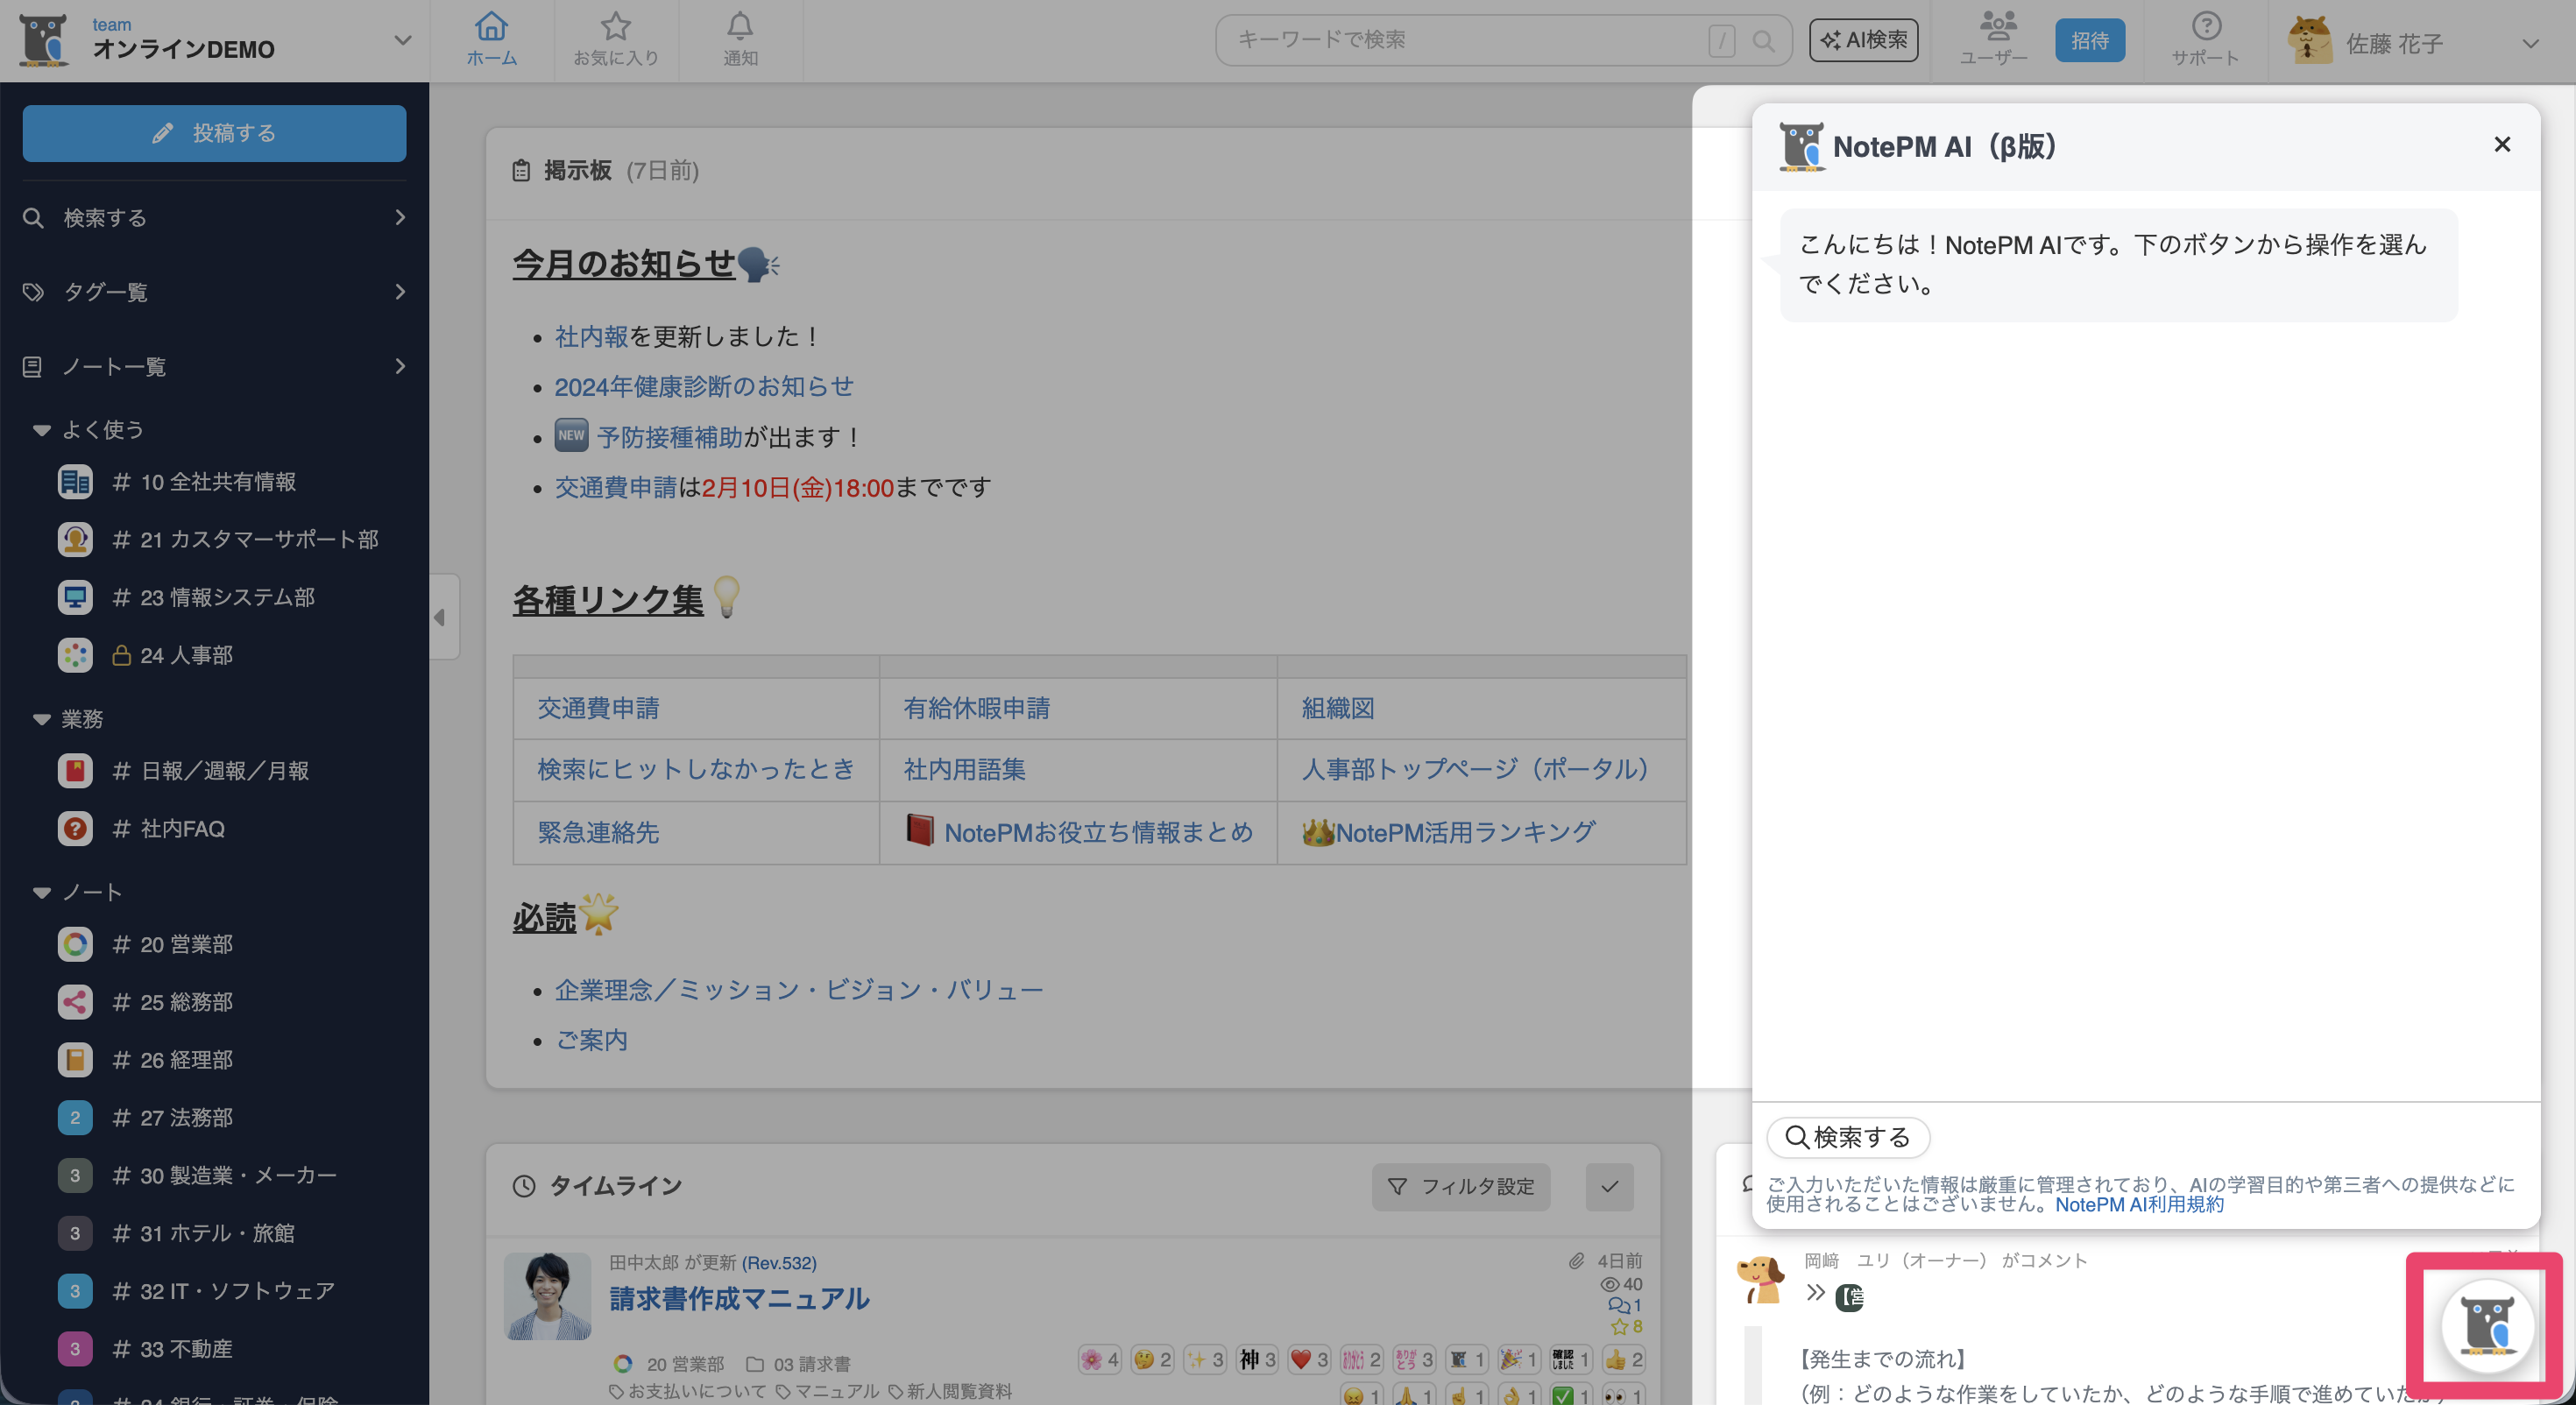2576x1405 pixels.
Task: Open the team オンラインDEMO dropdown
Action: click(402, 41)
